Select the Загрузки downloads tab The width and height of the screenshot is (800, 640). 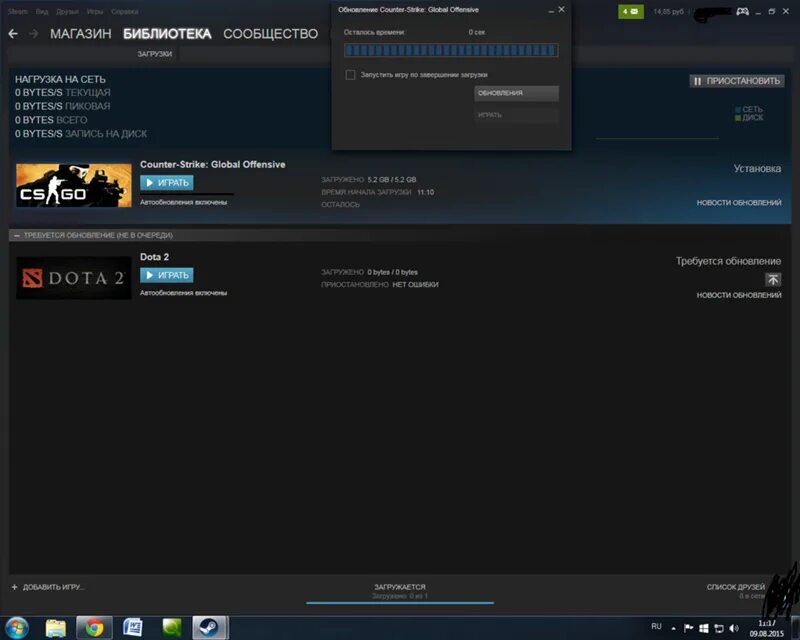click(x=155, y=54)
